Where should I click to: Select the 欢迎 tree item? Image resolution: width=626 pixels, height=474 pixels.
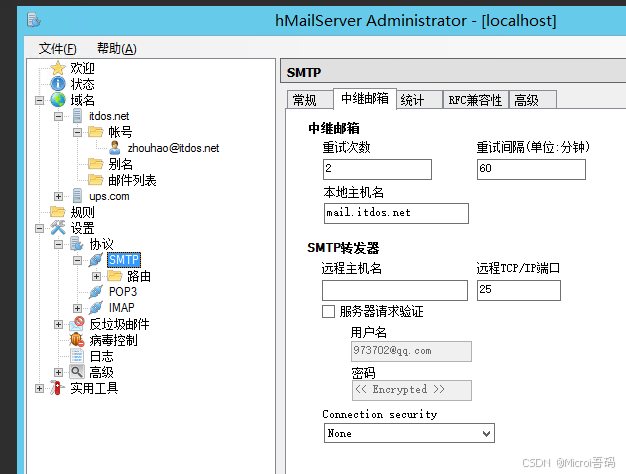pyautogui.click(x=82, y=68)
